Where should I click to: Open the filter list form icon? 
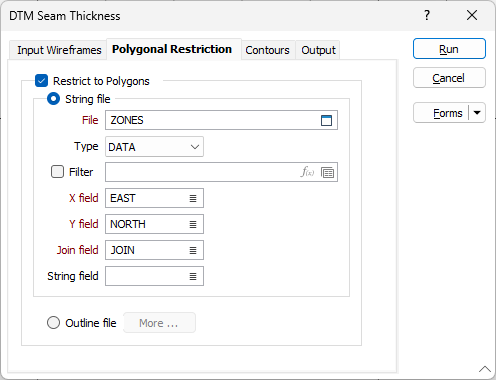pos(327,173)
